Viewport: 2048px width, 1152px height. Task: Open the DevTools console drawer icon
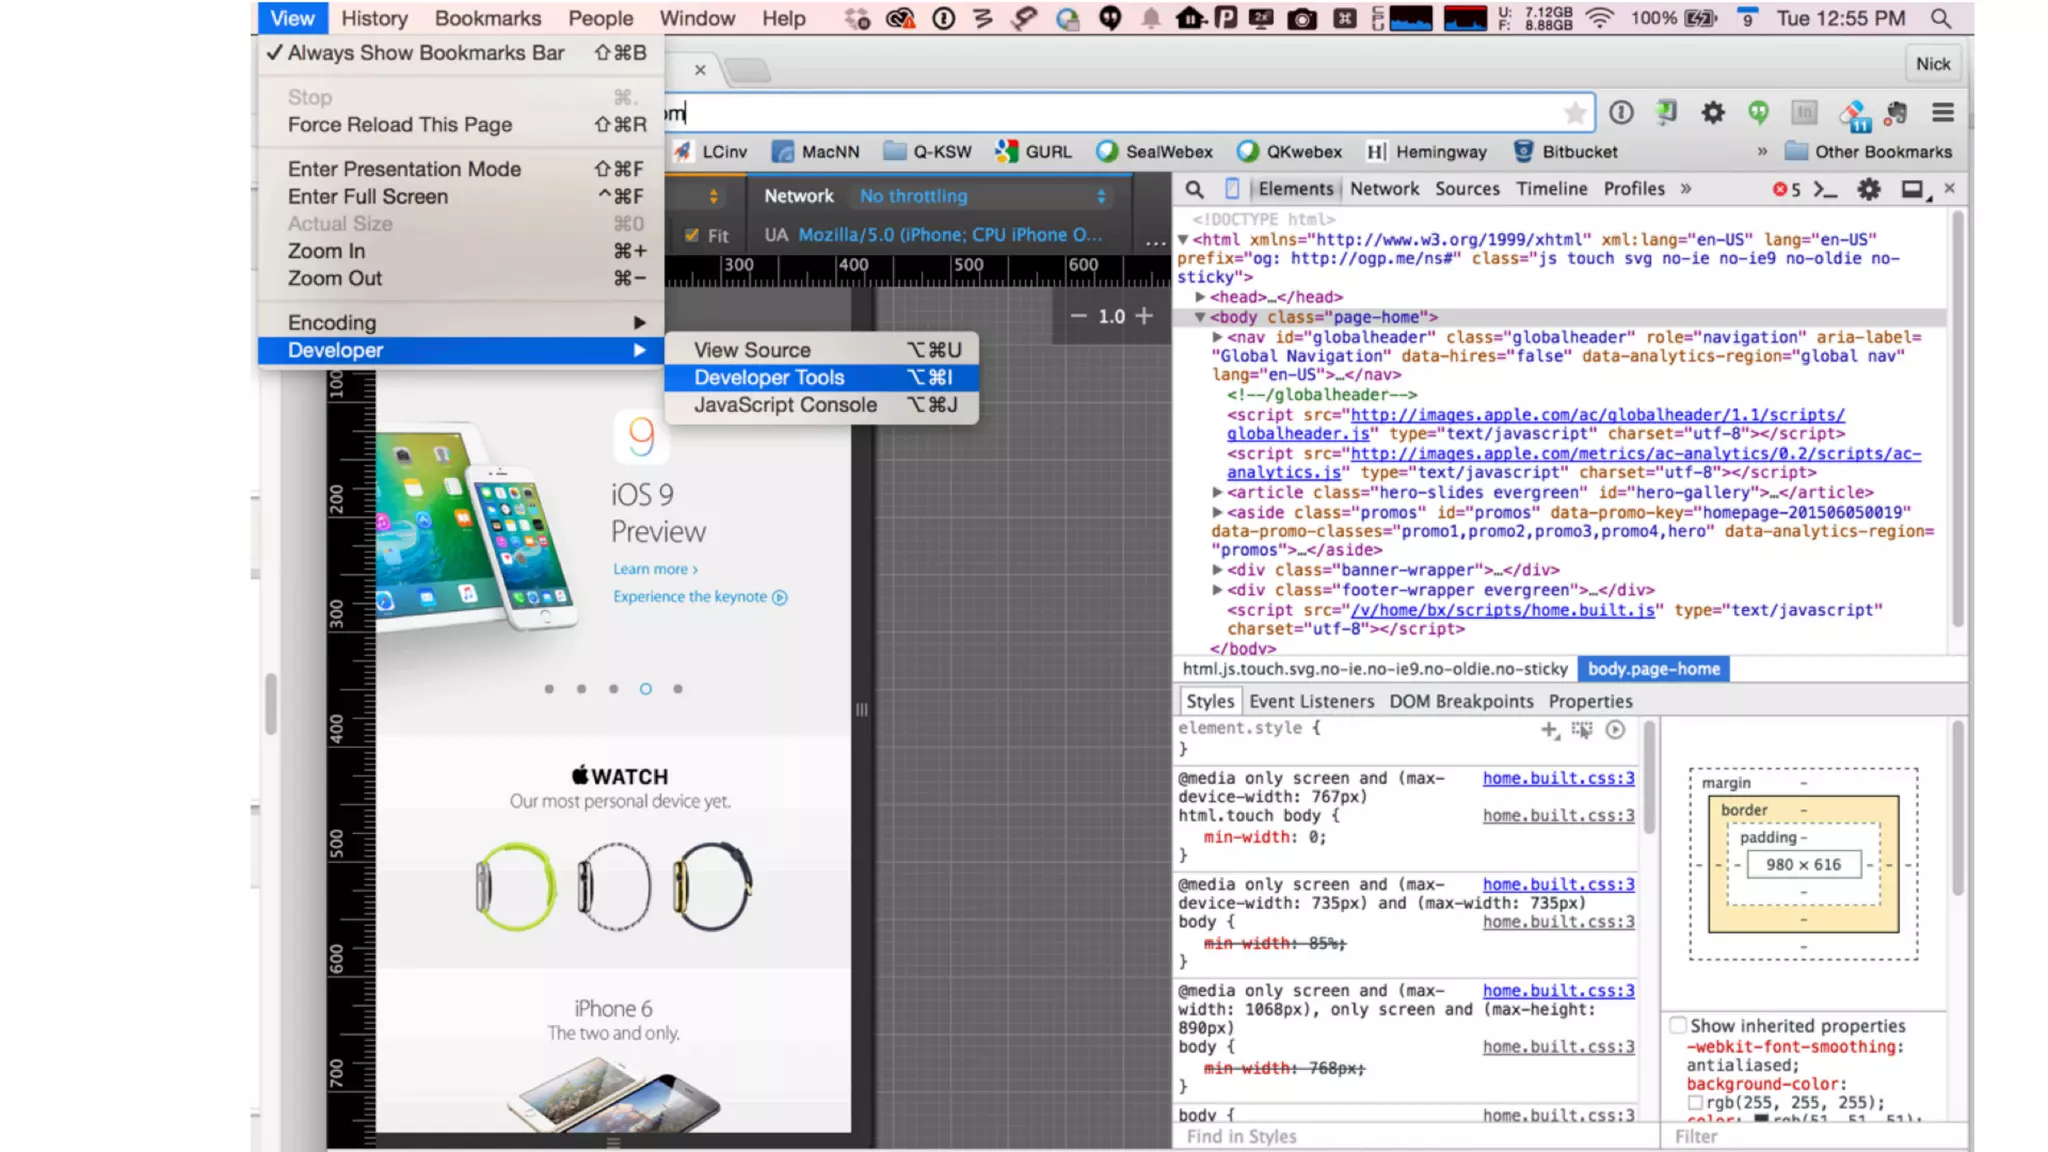click(x=1826, y=189)
